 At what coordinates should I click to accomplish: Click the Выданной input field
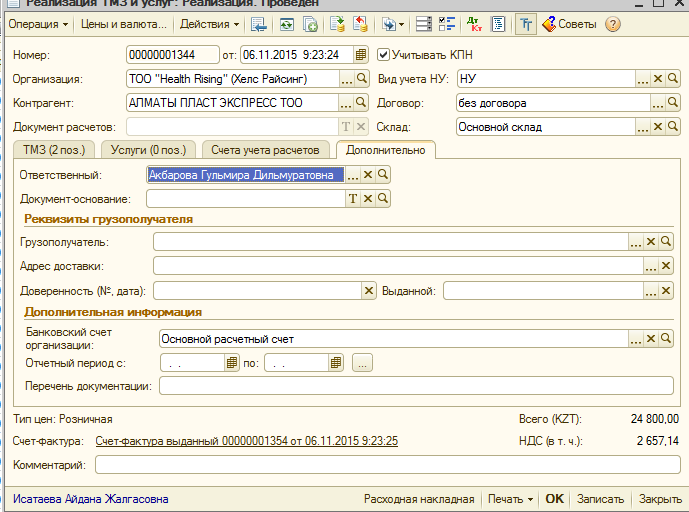[x=544, y=291]
